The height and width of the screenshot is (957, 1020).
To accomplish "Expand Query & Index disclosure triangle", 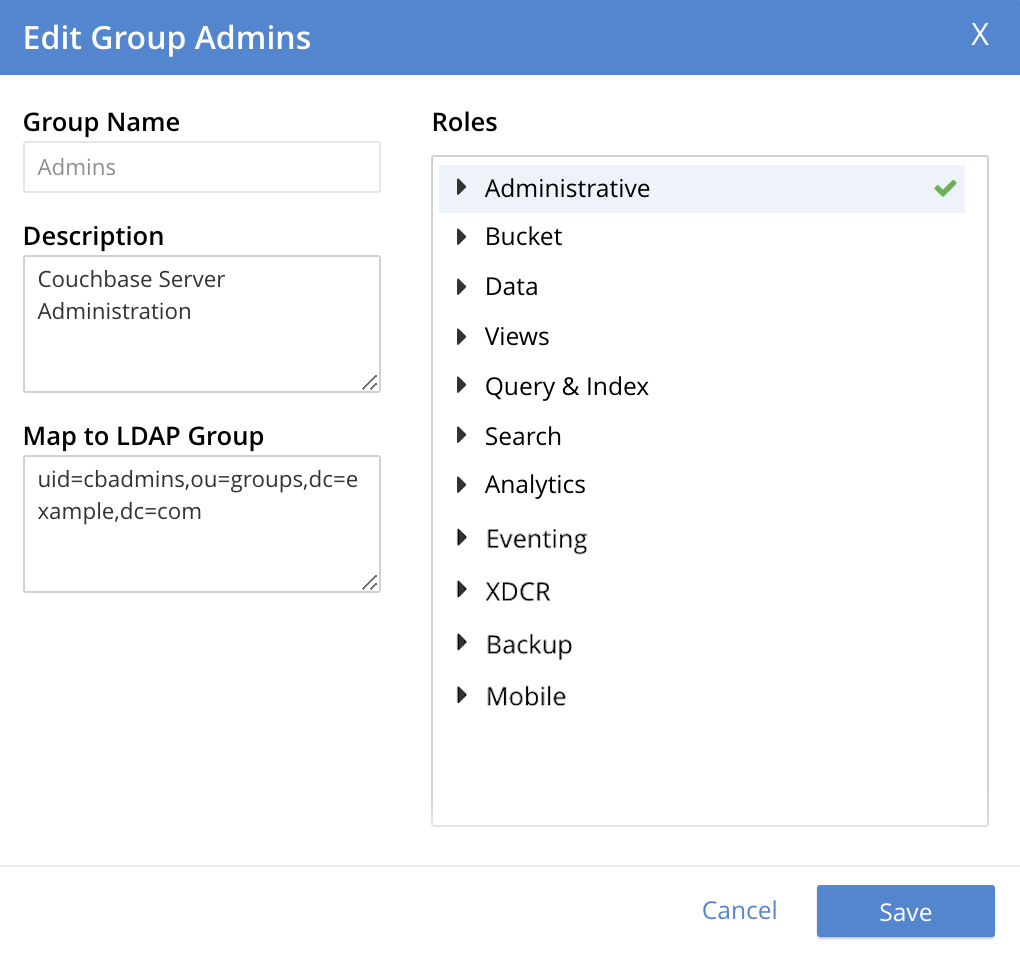I will pos(461,386).
